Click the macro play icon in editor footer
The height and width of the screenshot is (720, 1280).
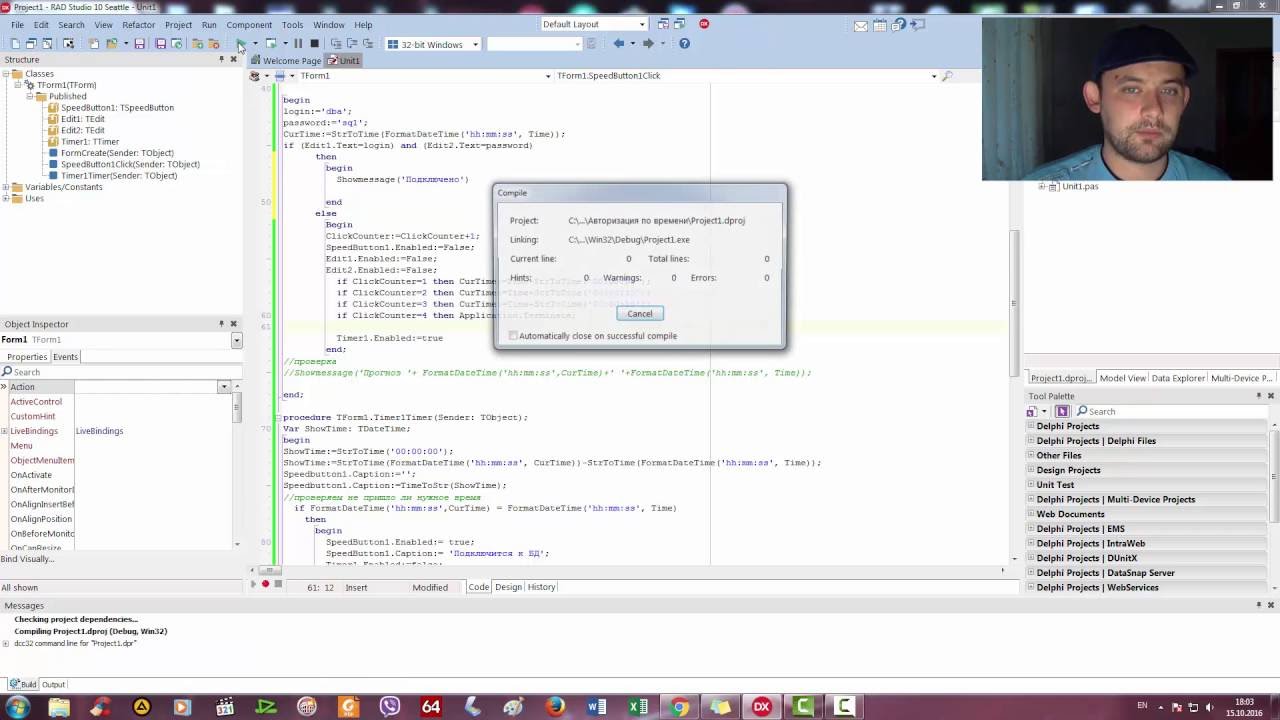(253, 584)
